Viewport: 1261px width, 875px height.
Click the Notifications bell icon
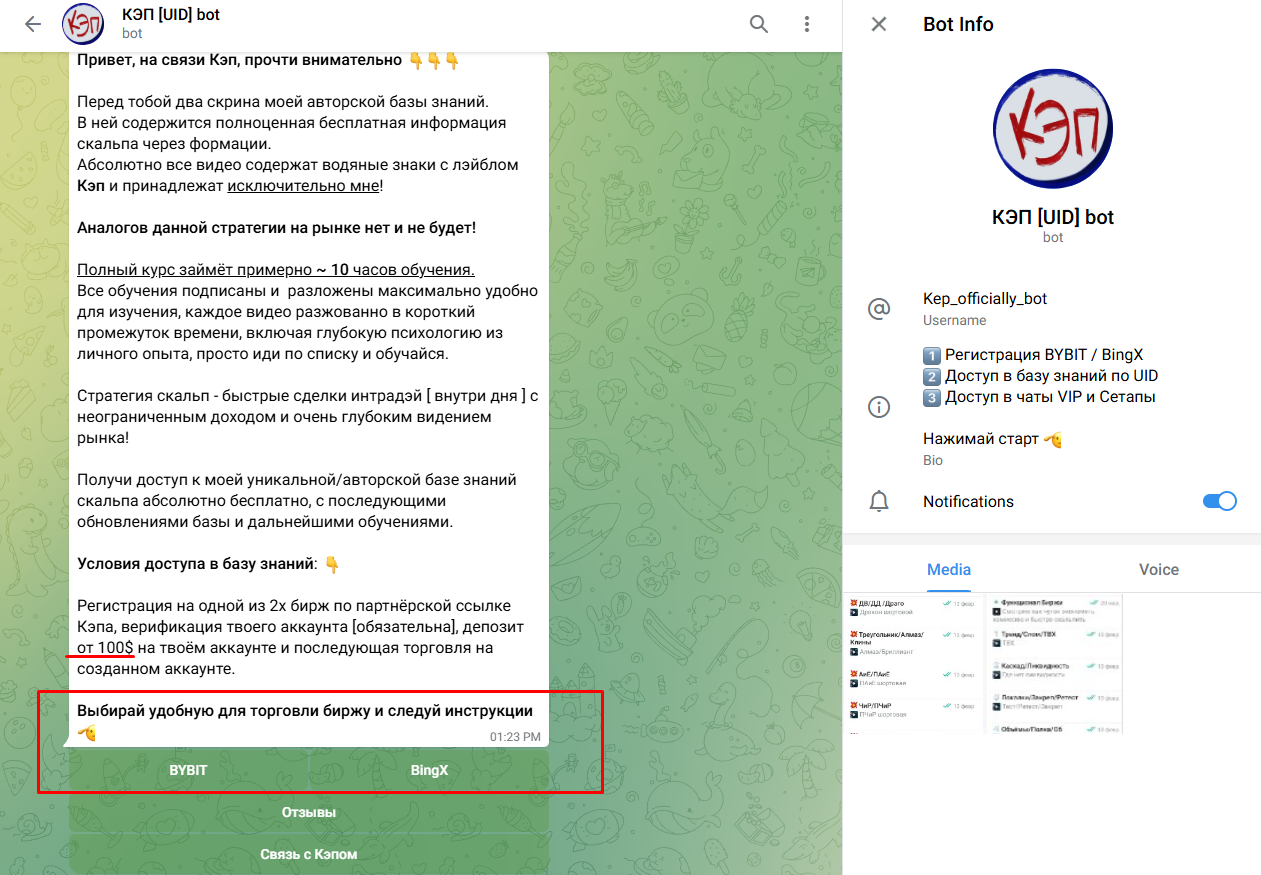[879, 502]
